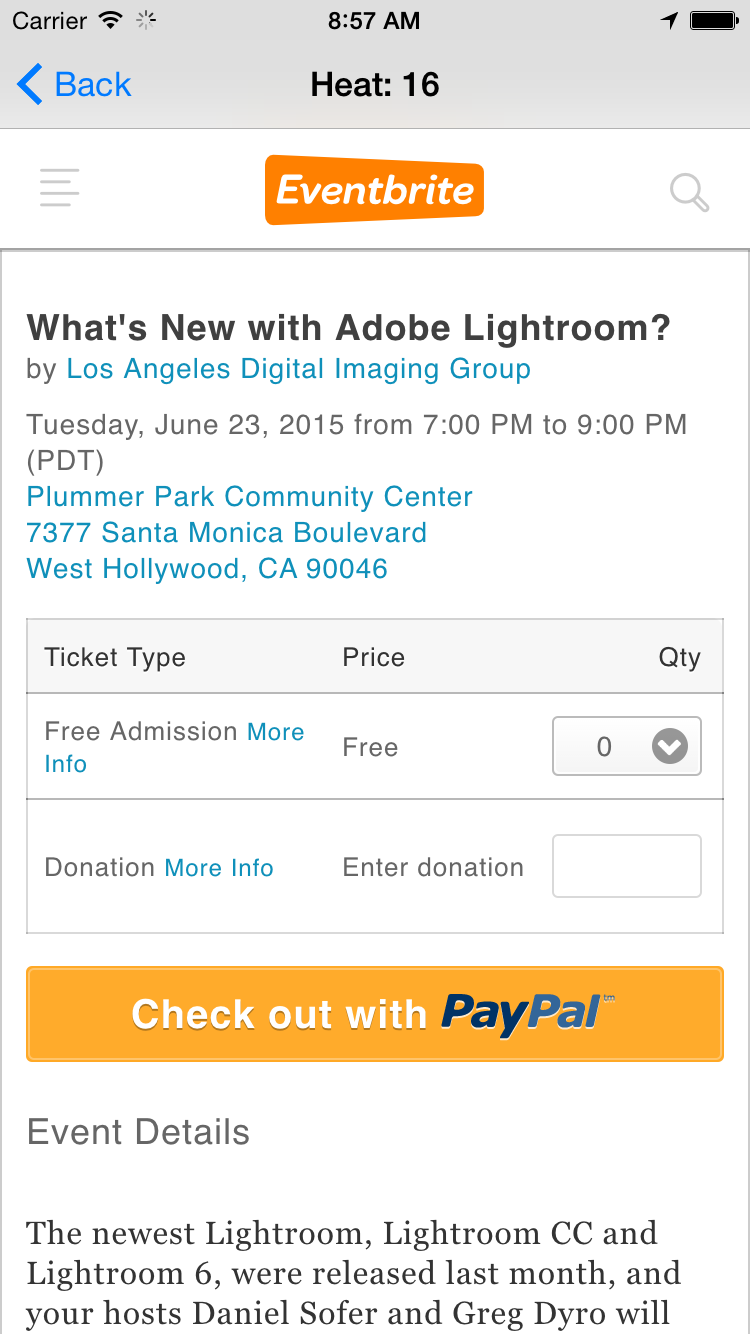Open the hamburger menu icon
Screen dimensions: 750x1334
(x=60, y=188)
